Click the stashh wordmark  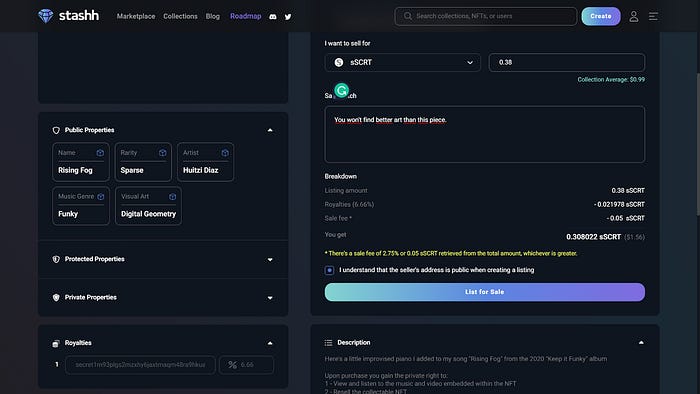(79, 16)
